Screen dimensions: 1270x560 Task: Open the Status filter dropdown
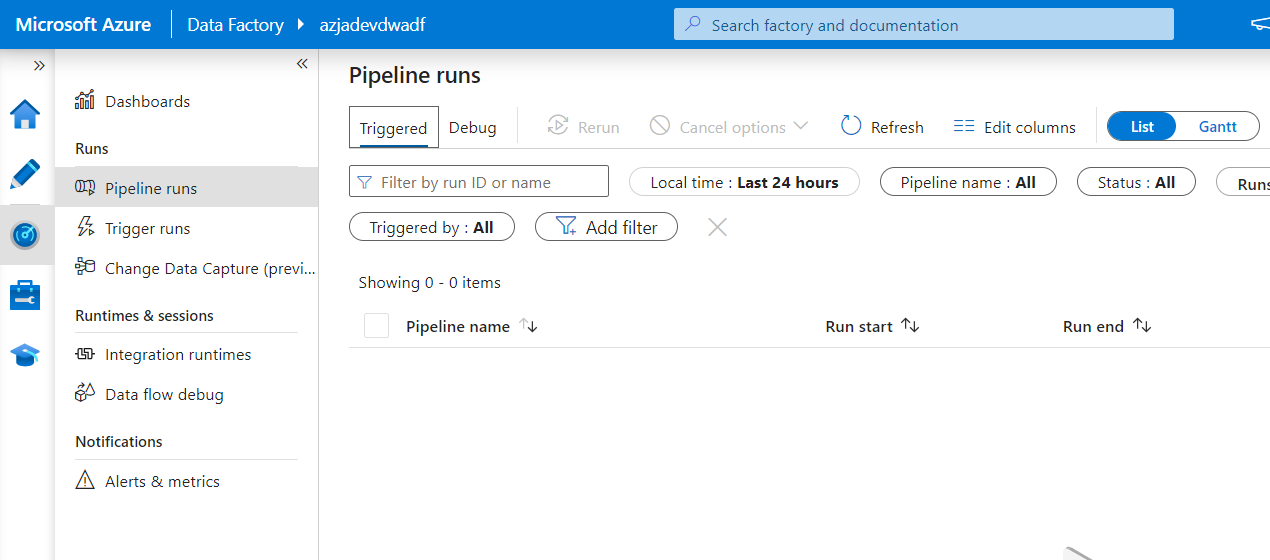pyautogui.click(x=1136, y=182)
